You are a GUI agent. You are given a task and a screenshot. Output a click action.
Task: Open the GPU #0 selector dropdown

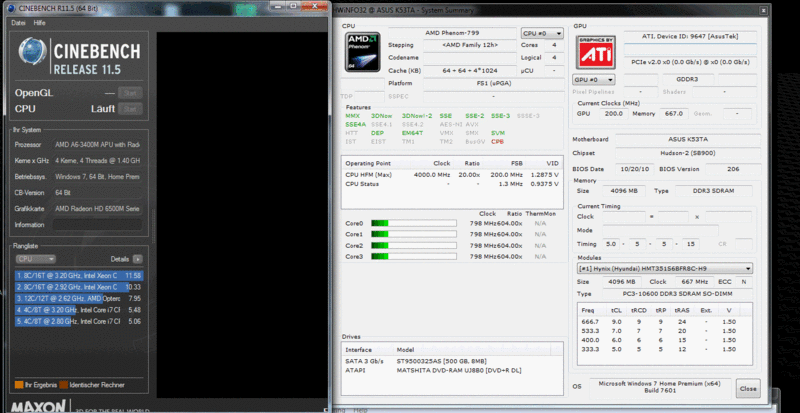pos(594,80)
